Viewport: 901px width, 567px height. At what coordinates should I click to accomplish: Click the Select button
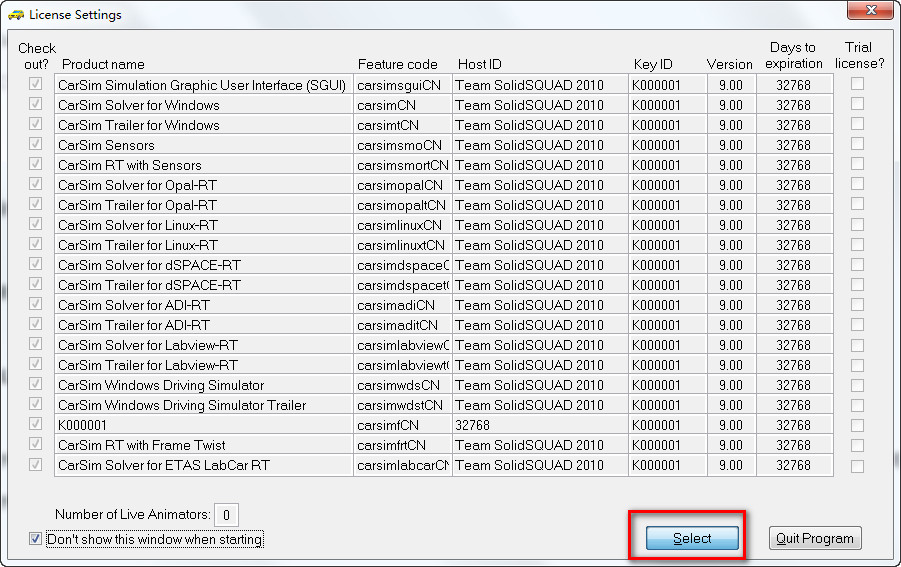tap(692, 538)
